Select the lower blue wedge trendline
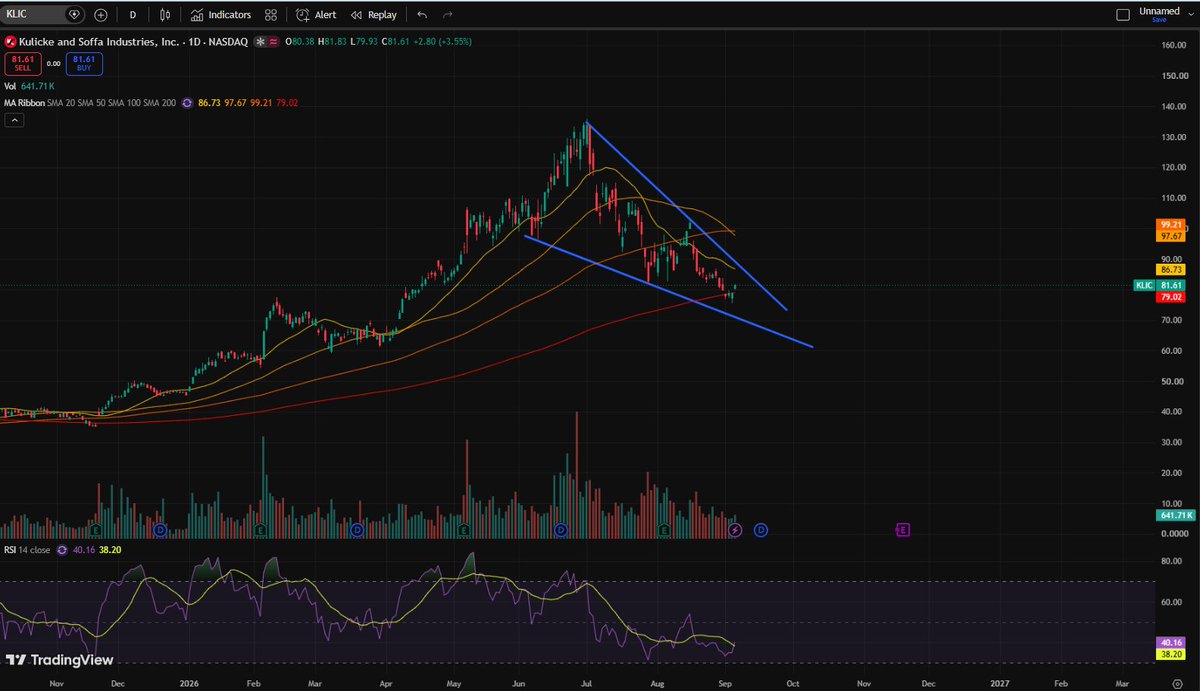The height and width of the screenshot is (691, 1200). coord(668,291)
